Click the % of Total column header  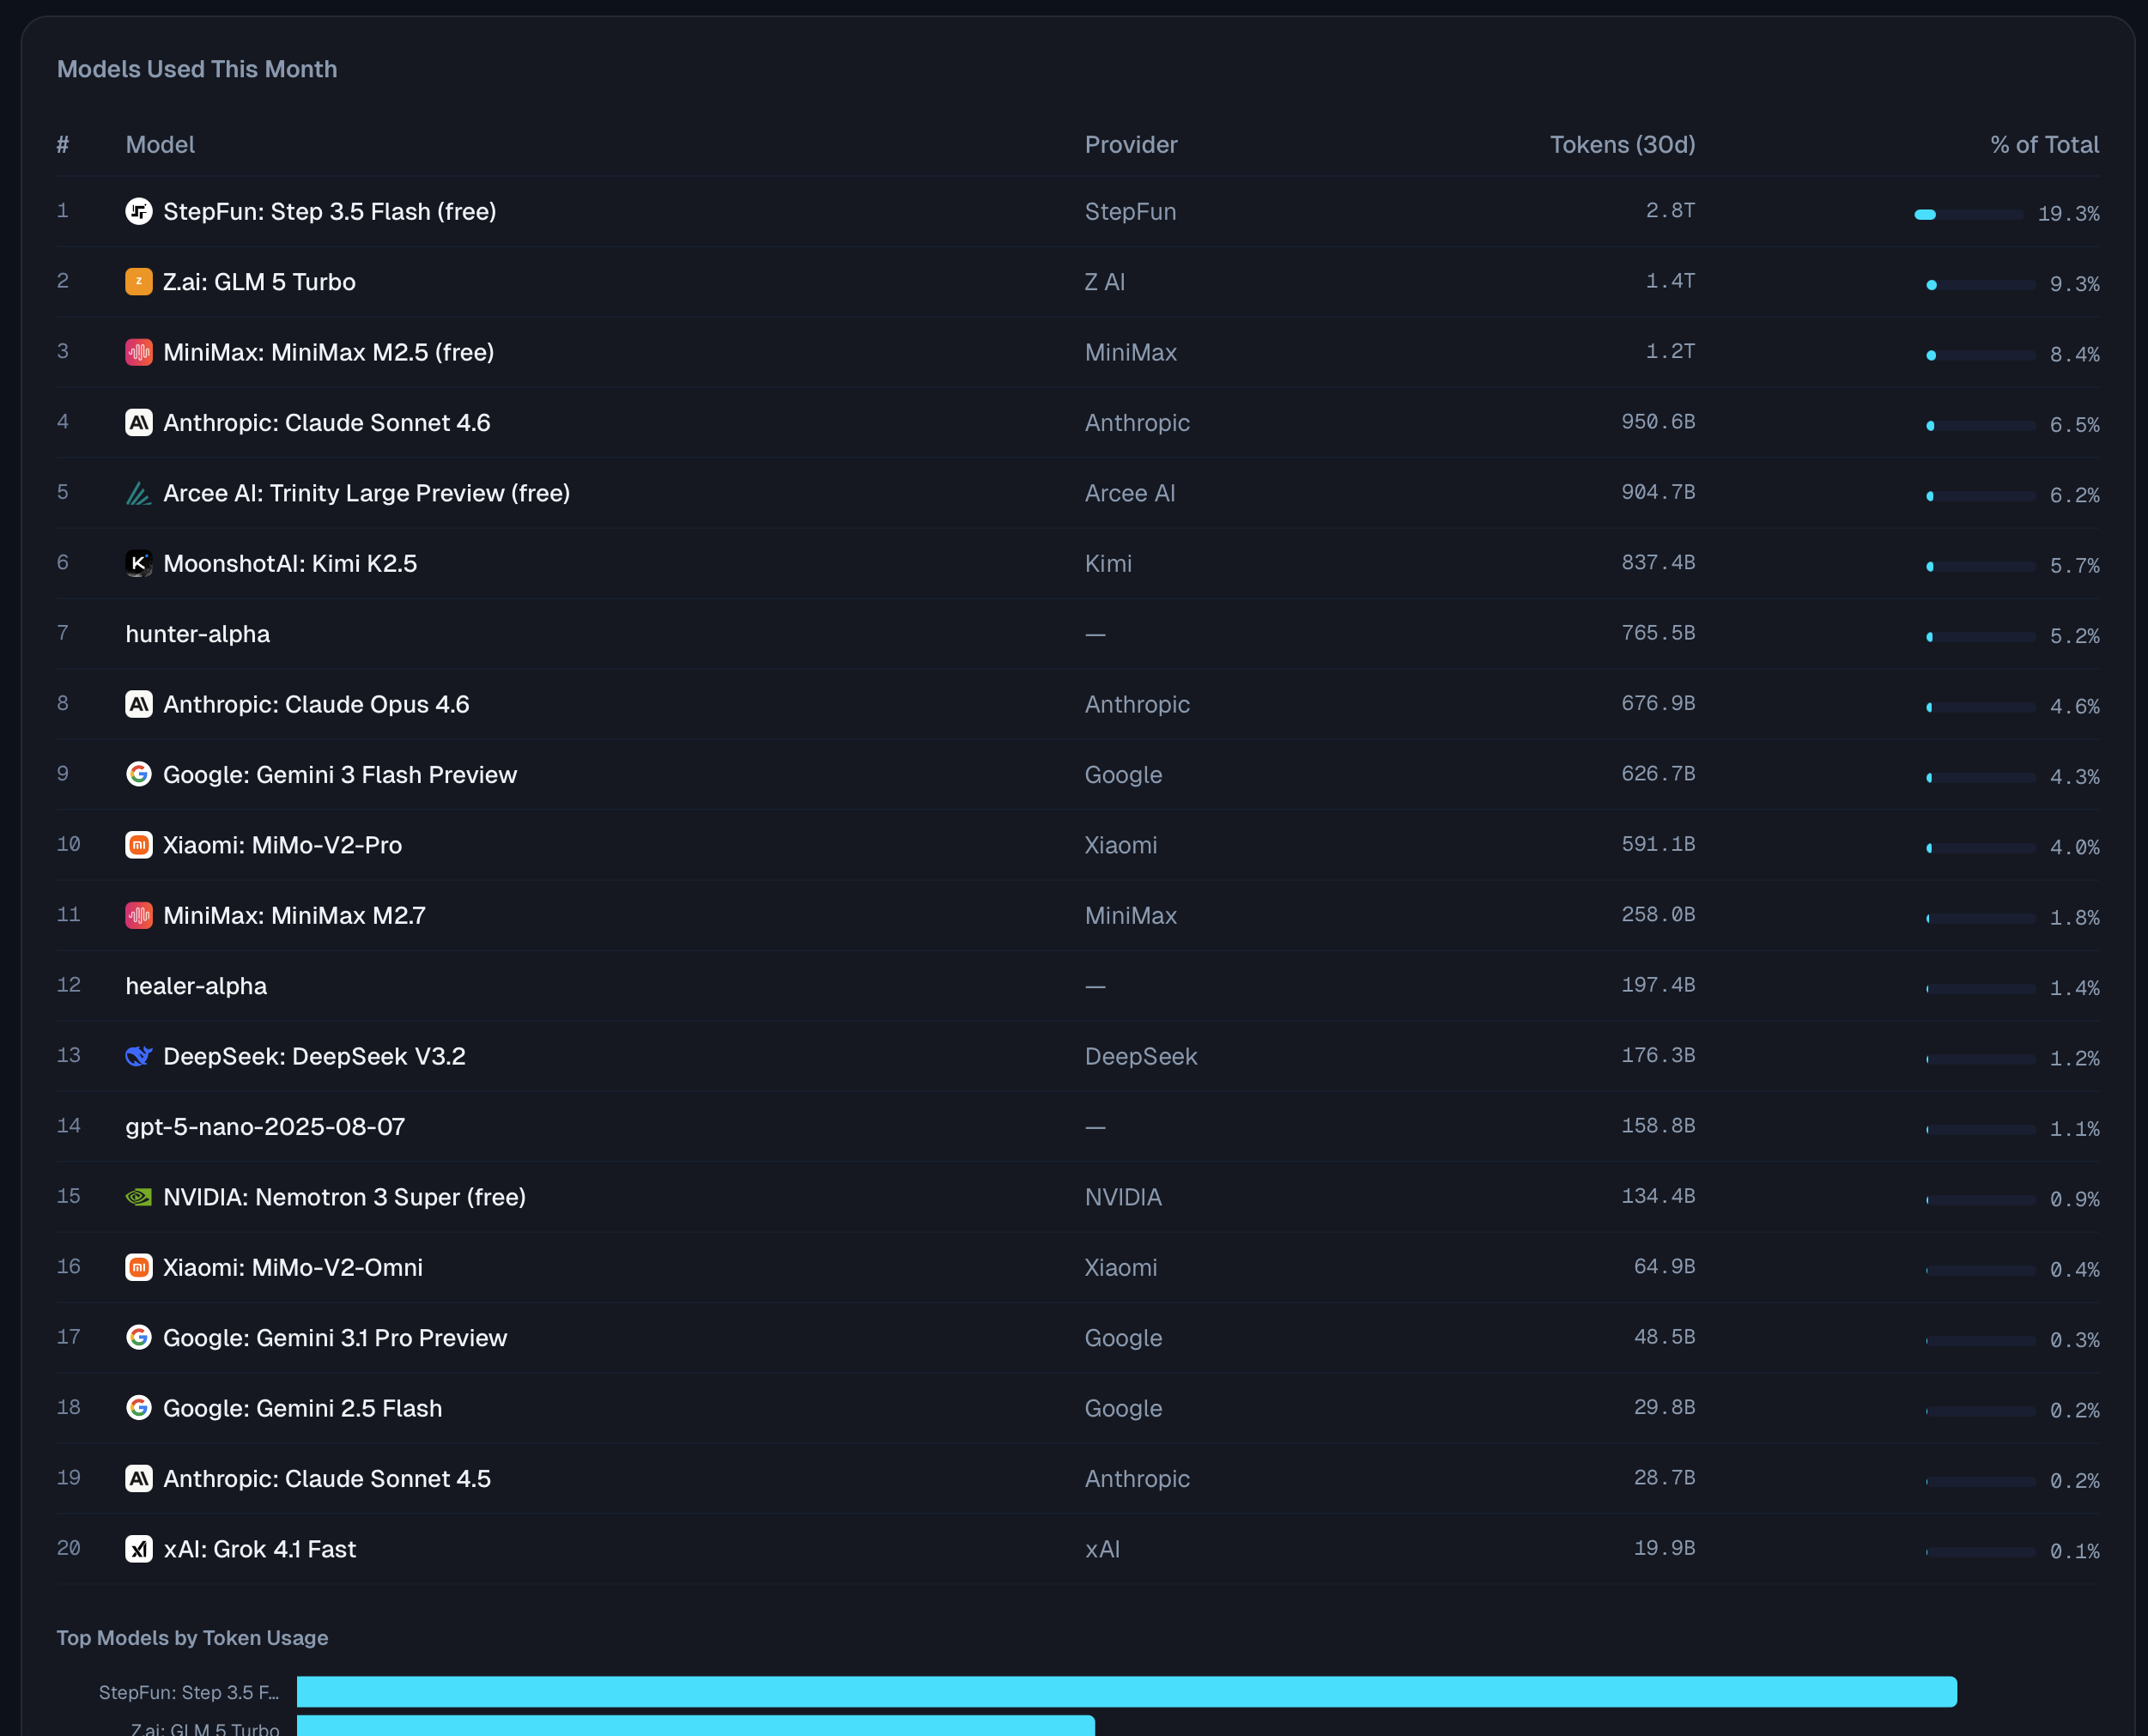(x=2043, y=145)
